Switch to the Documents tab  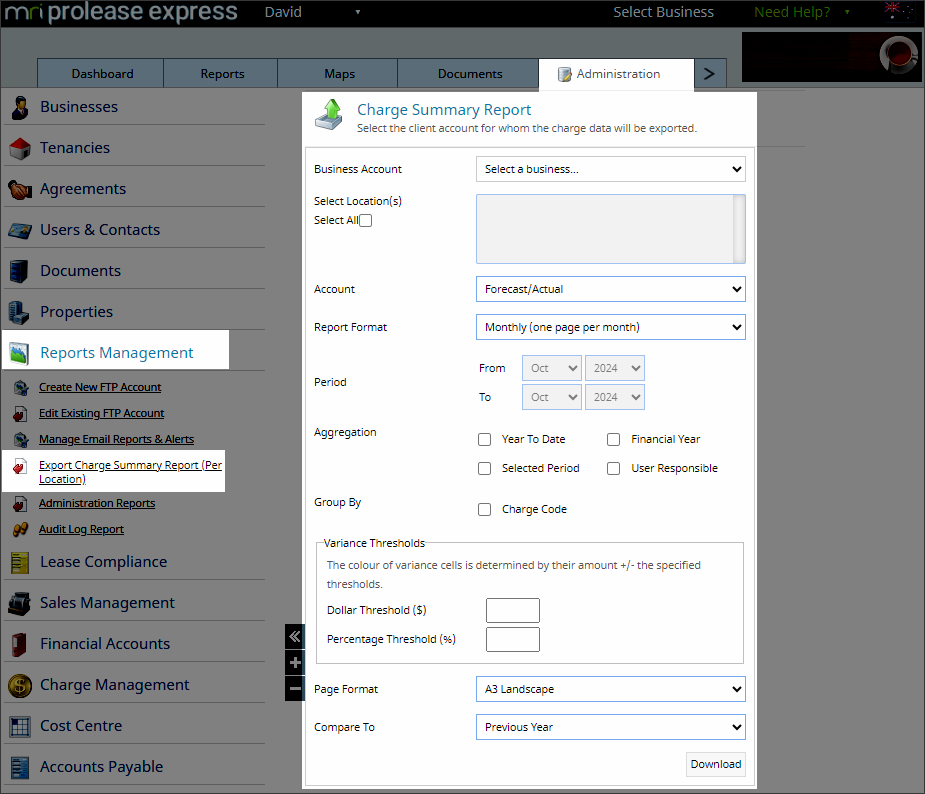468,74
